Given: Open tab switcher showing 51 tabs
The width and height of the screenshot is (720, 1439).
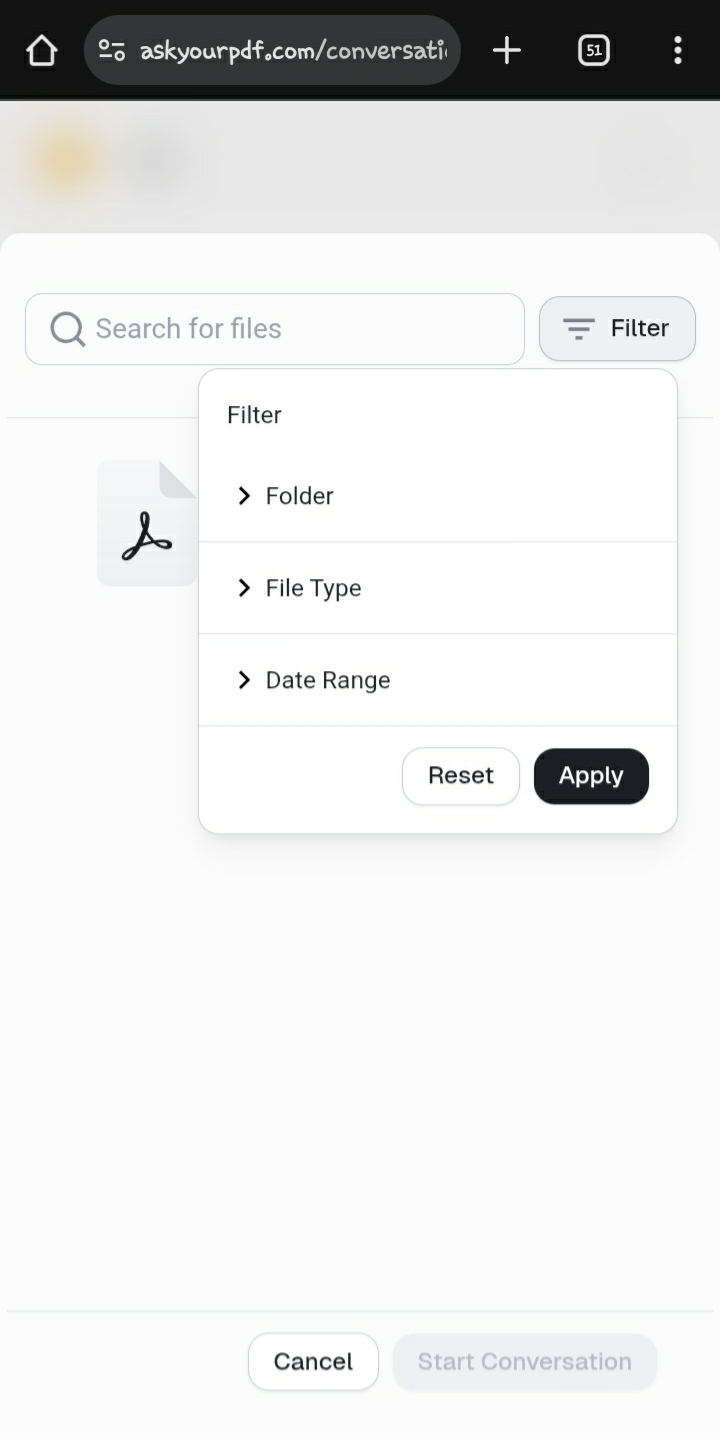Looking at the screenshot, I should (x=594, y=50).
